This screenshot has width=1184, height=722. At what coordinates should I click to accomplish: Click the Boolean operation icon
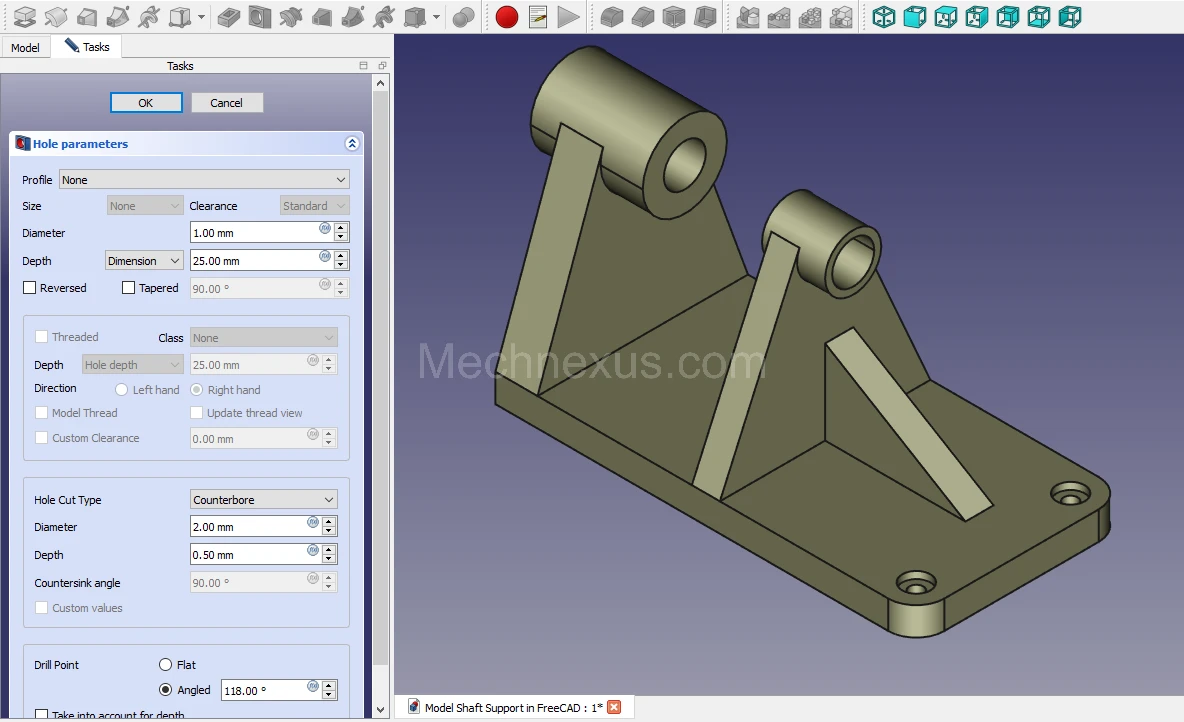[463, 17]
